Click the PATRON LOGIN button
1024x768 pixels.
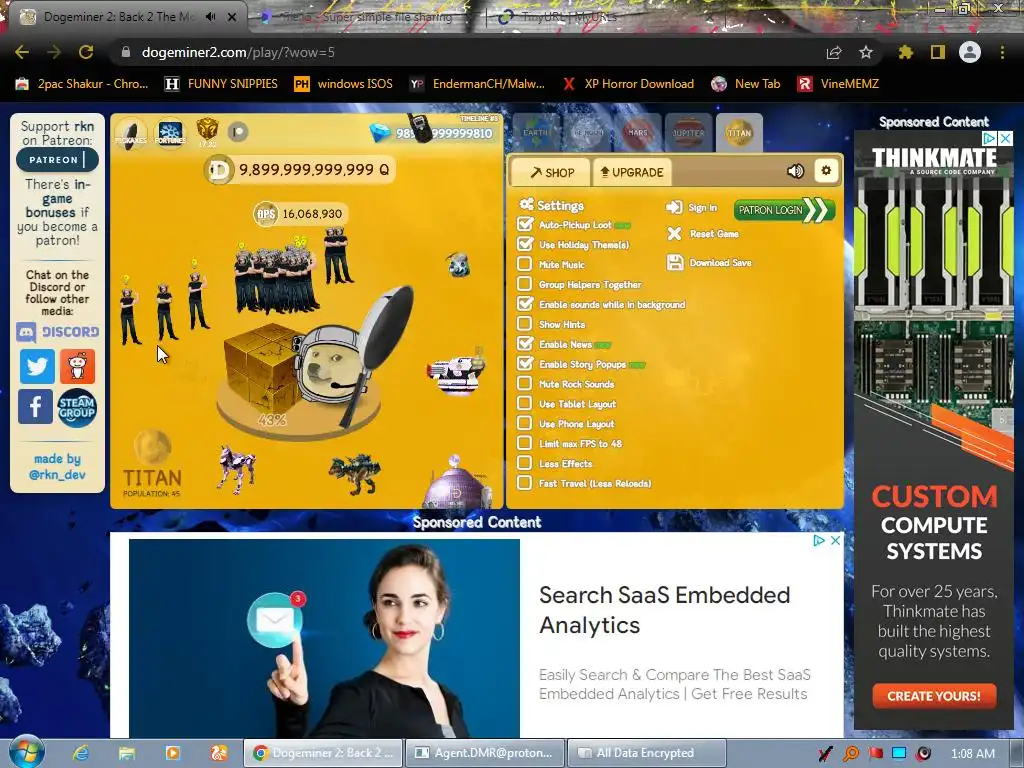pyautogui.click(x=784, y=210)
